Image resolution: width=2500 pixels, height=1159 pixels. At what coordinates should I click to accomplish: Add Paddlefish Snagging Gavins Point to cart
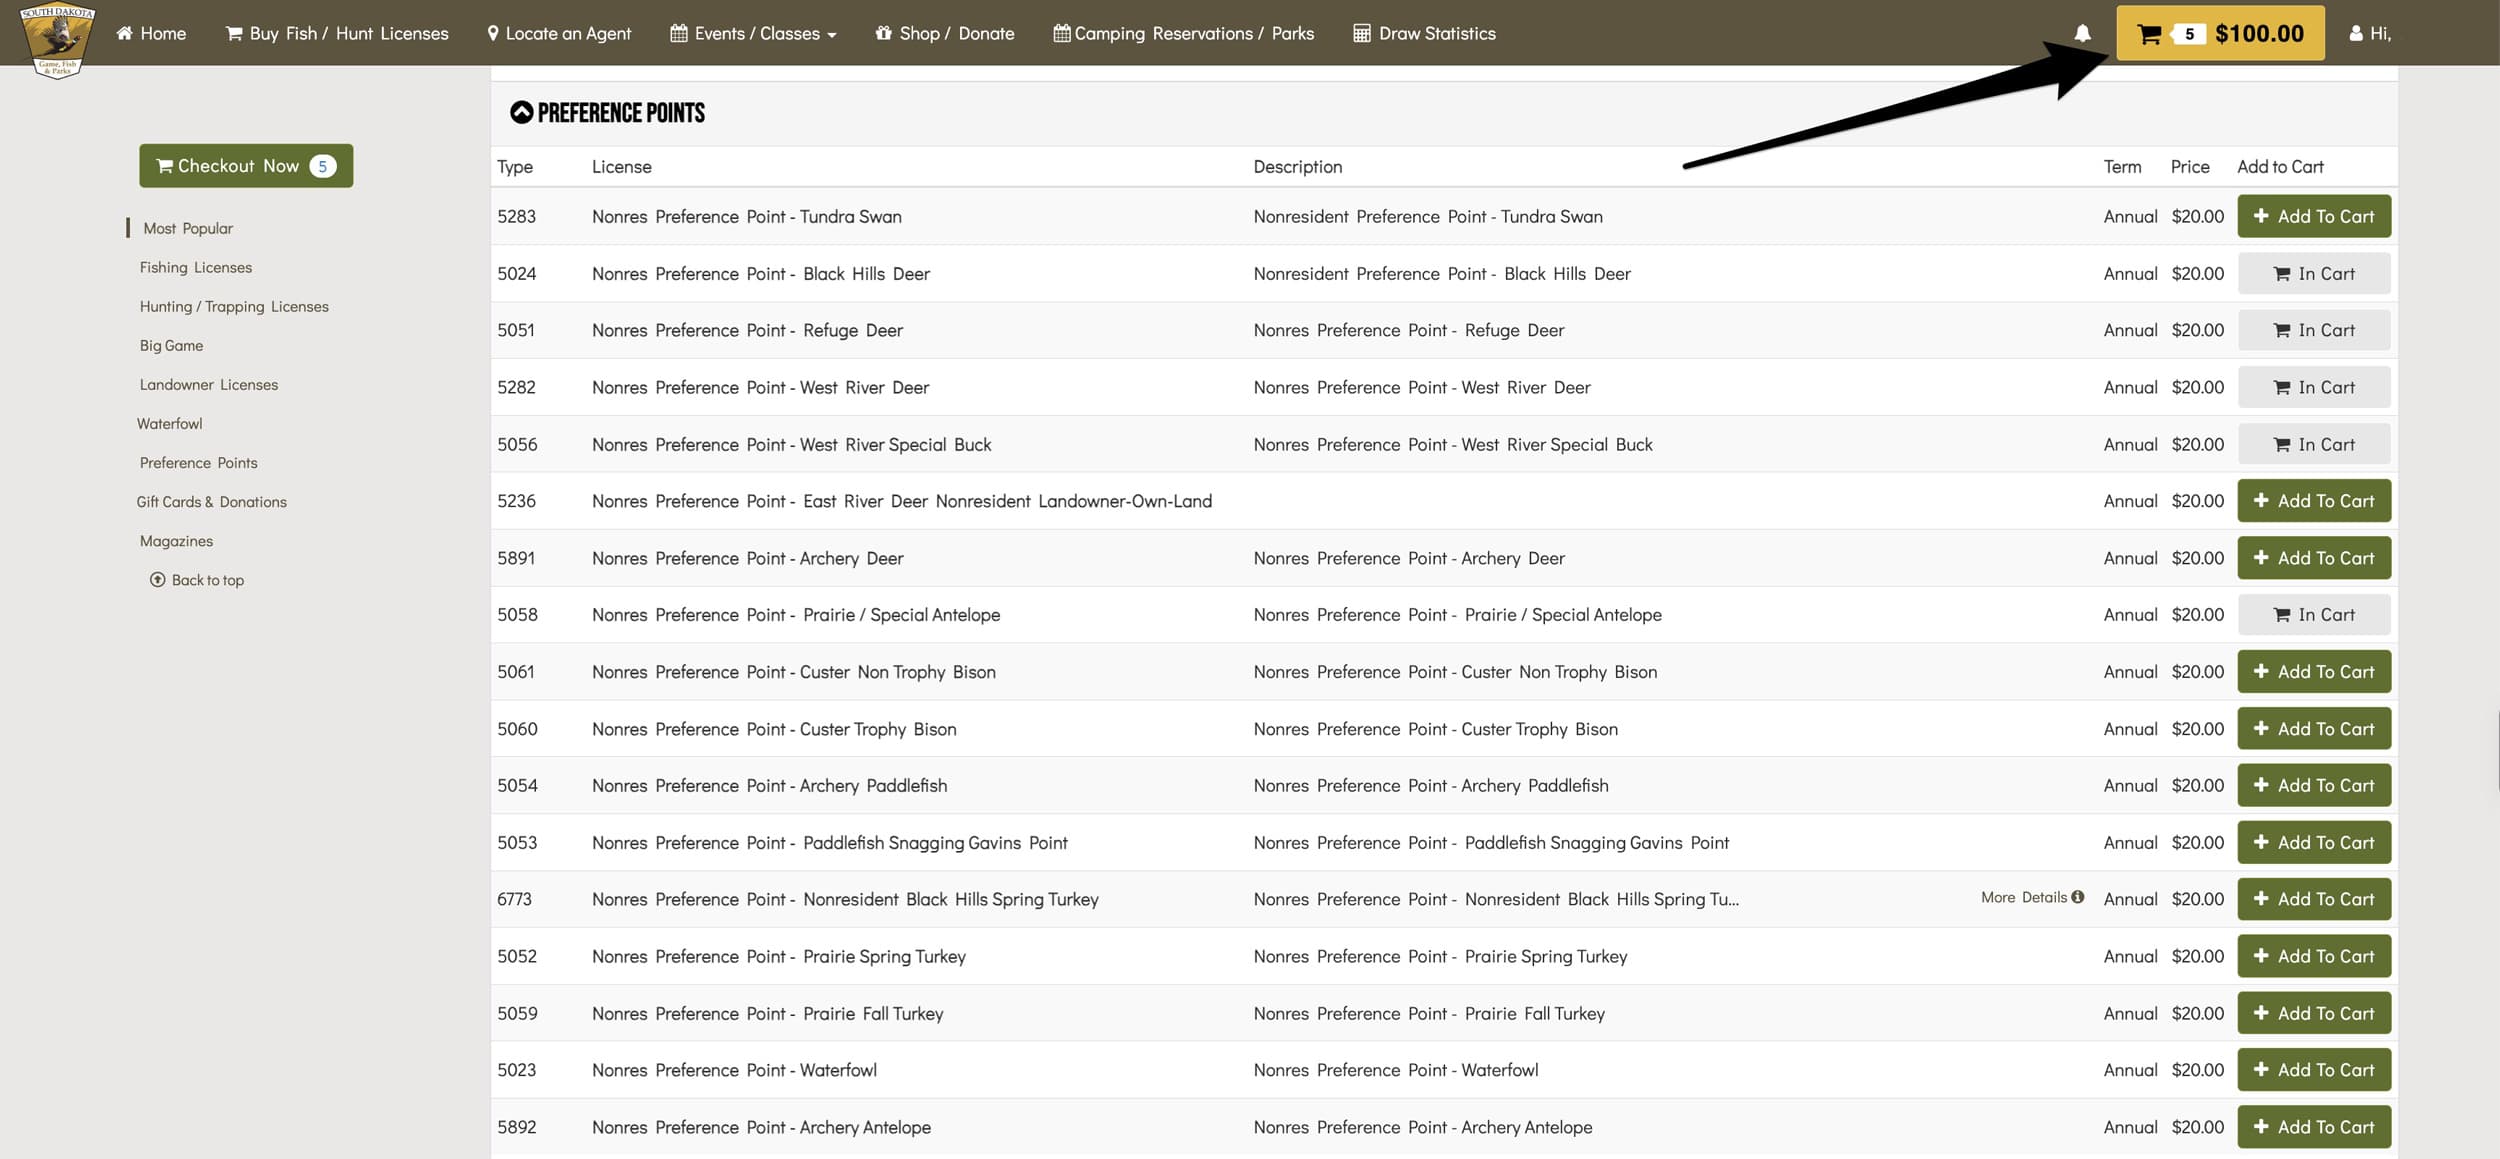[x=2314, y=842]
